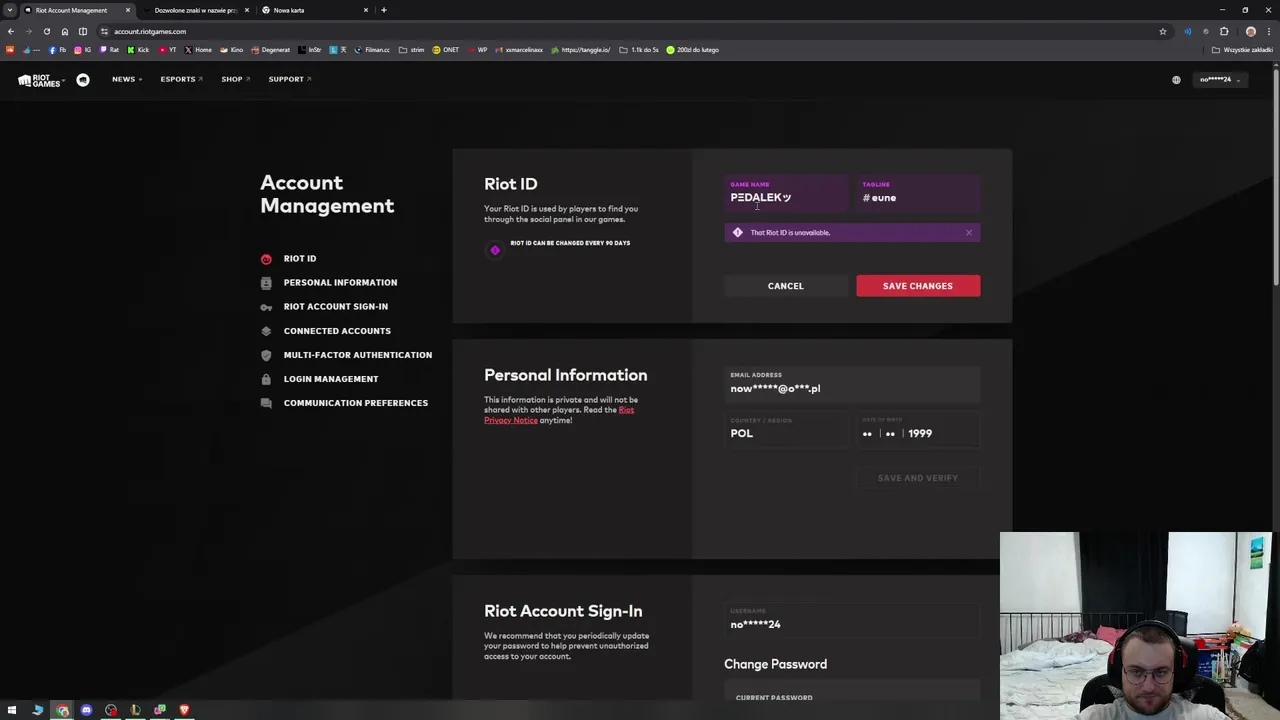This screenshot has height=720, width=1280.
Task: Click the POL country/region field
Action: pos(786,429)
